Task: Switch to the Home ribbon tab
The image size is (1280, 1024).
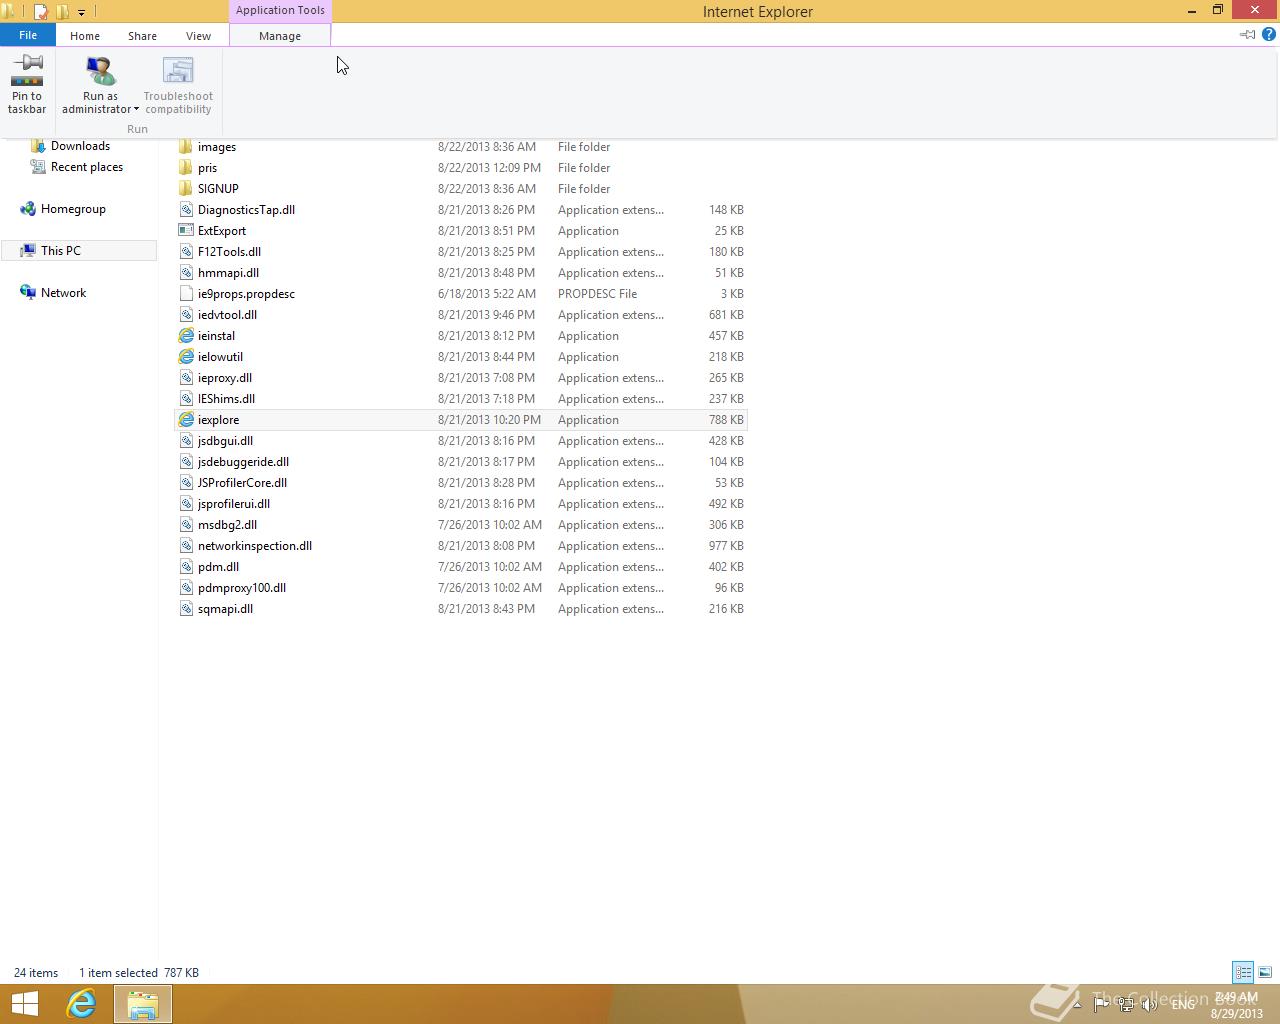Action: click(85, 36)
